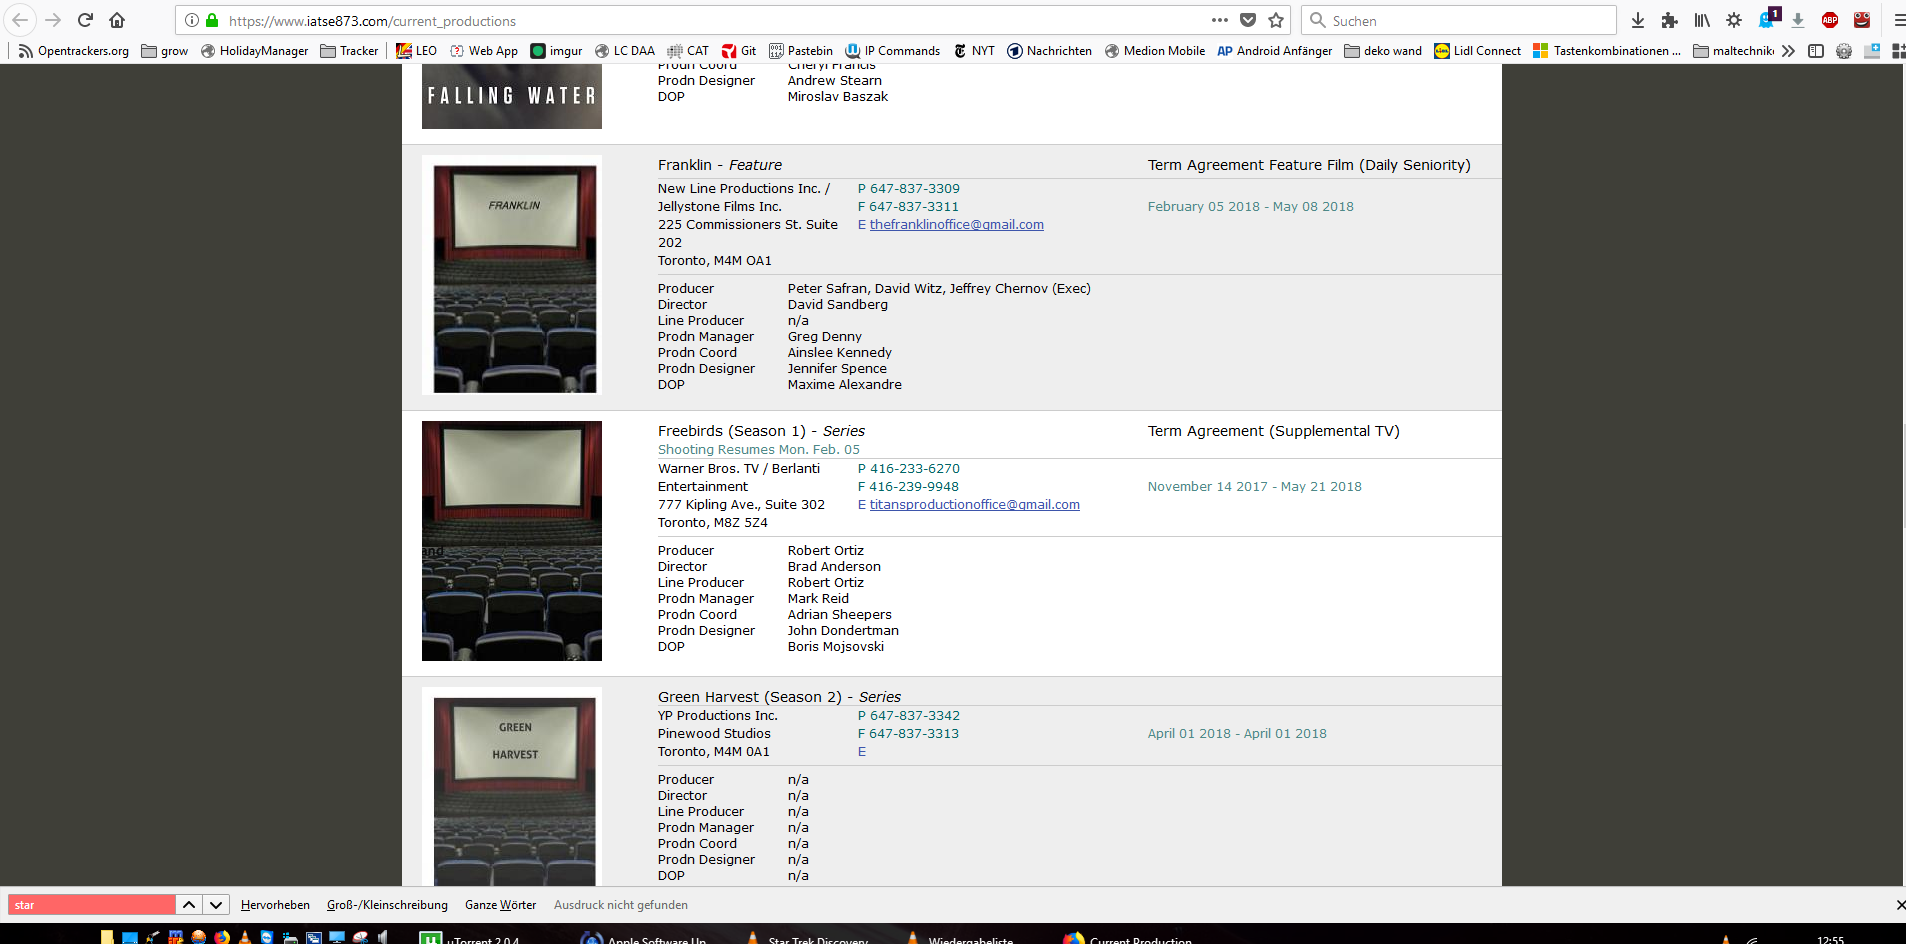
Task: Toggle Hervorheben highlight-all option
Action: coord(275,905)
